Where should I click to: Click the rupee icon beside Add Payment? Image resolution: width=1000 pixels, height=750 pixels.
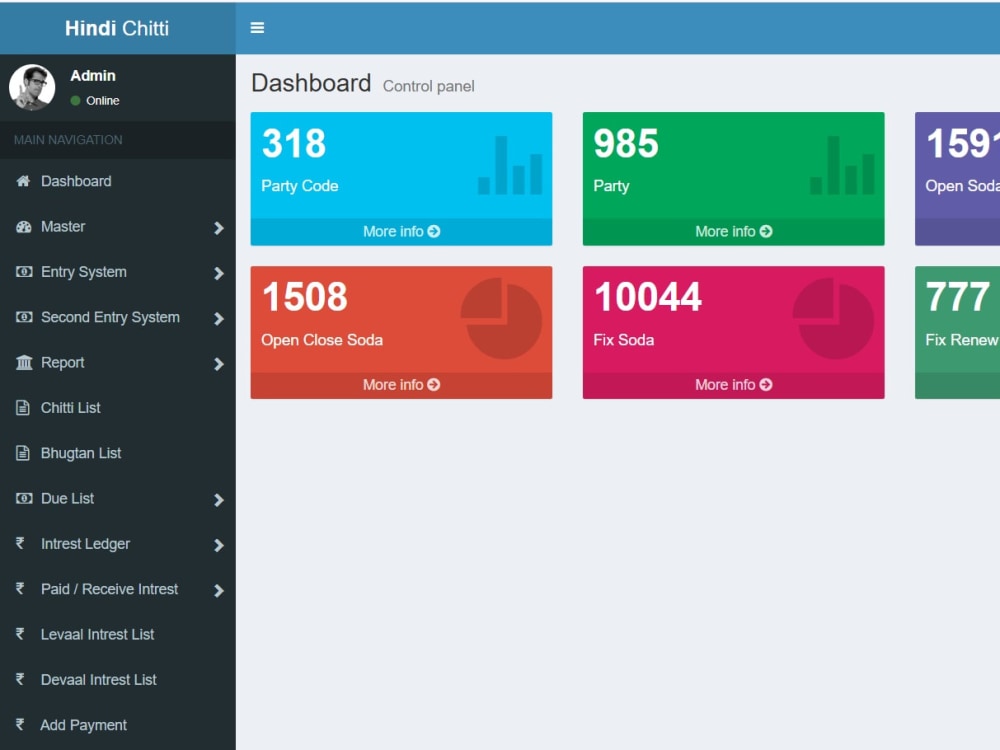[x=20, y=724]
